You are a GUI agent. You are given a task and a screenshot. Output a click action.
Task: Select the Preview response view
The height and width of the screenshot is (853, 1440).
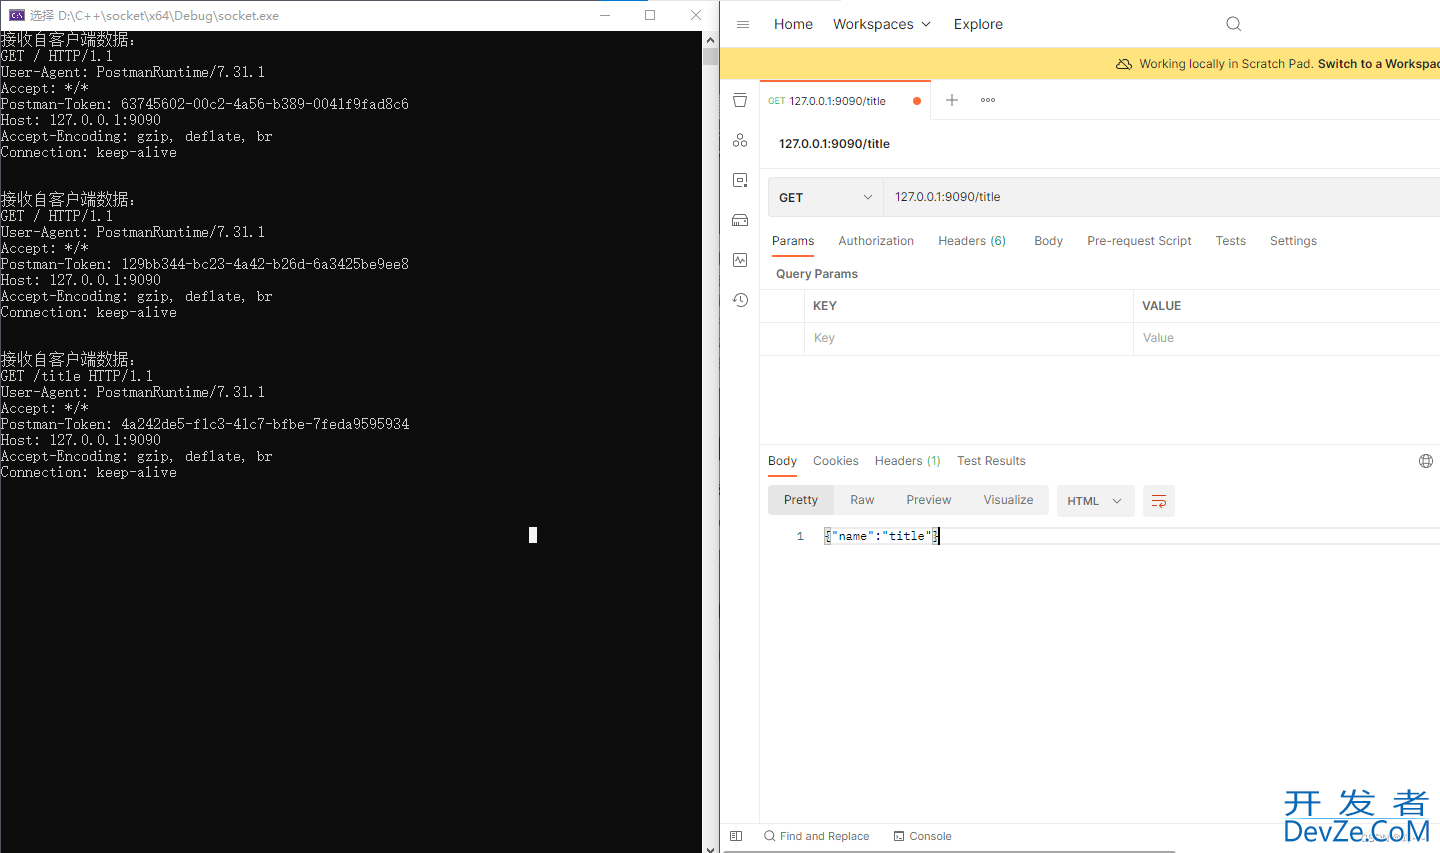[x=929, y=500]
